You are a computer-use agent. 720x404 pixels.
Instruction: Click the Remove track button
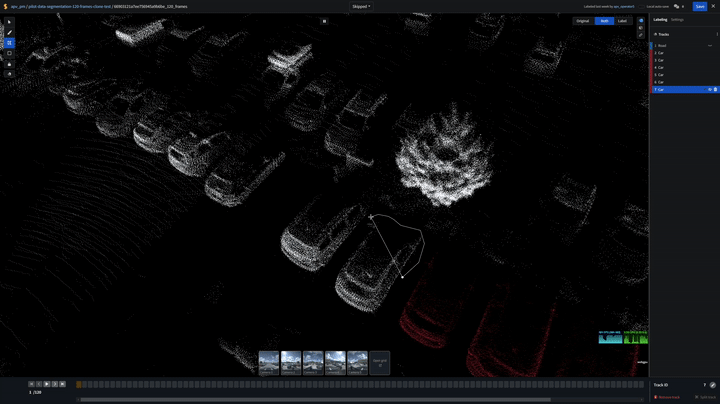[x=668, y=397]
